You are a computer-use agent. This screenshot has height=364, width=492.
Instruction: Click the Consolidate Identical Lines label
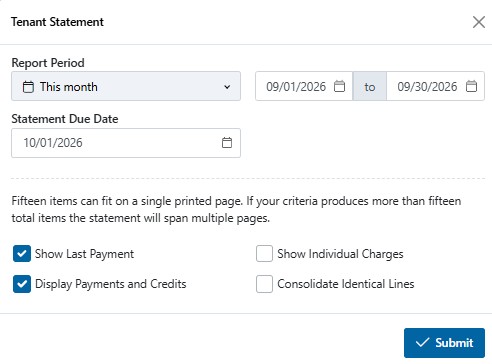[346, 284]
